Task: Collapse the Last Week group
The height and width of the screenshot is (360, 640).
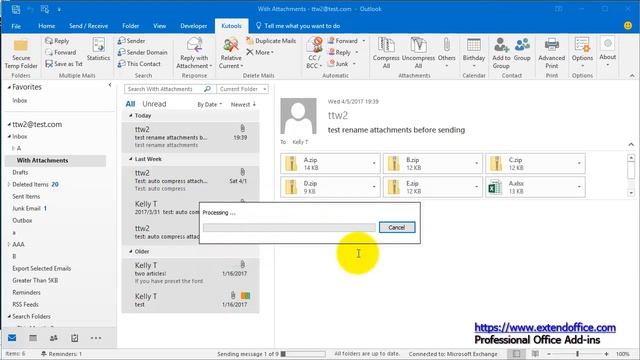Action: [131, 159]
